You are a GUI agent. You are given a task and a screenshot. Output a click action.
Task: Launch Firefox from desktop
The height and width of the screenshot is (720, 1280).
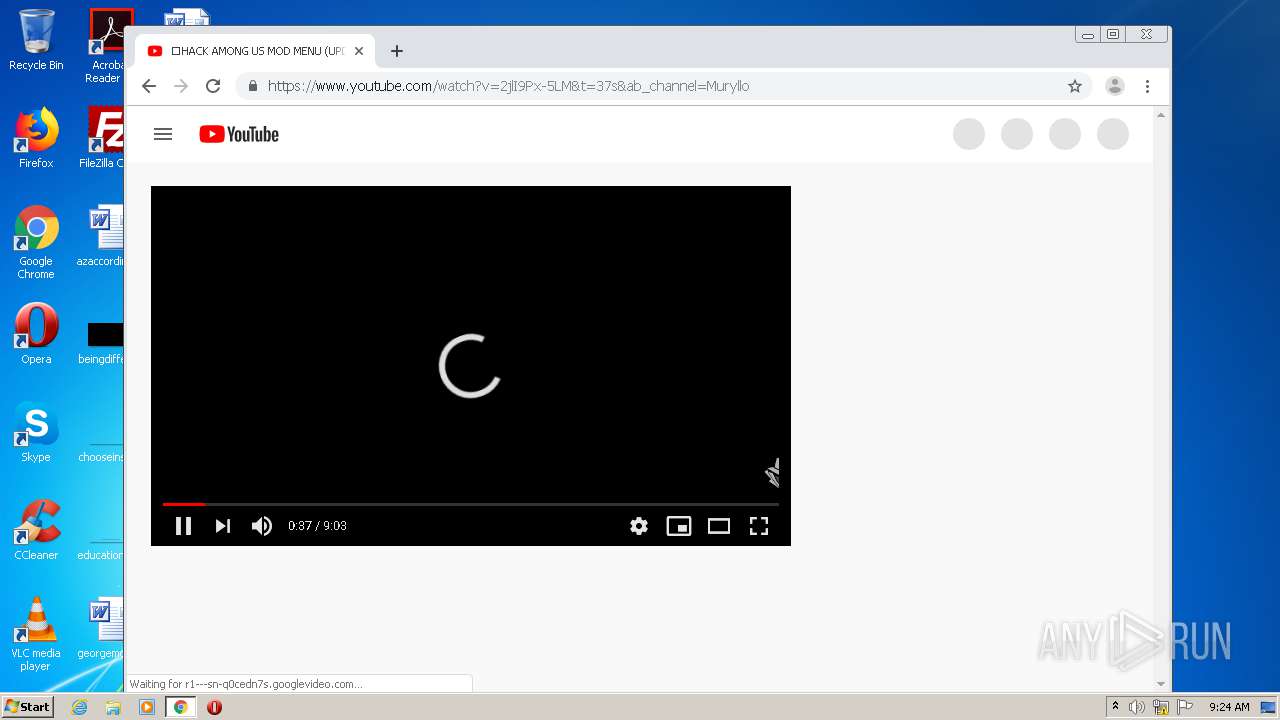point(36,138)
